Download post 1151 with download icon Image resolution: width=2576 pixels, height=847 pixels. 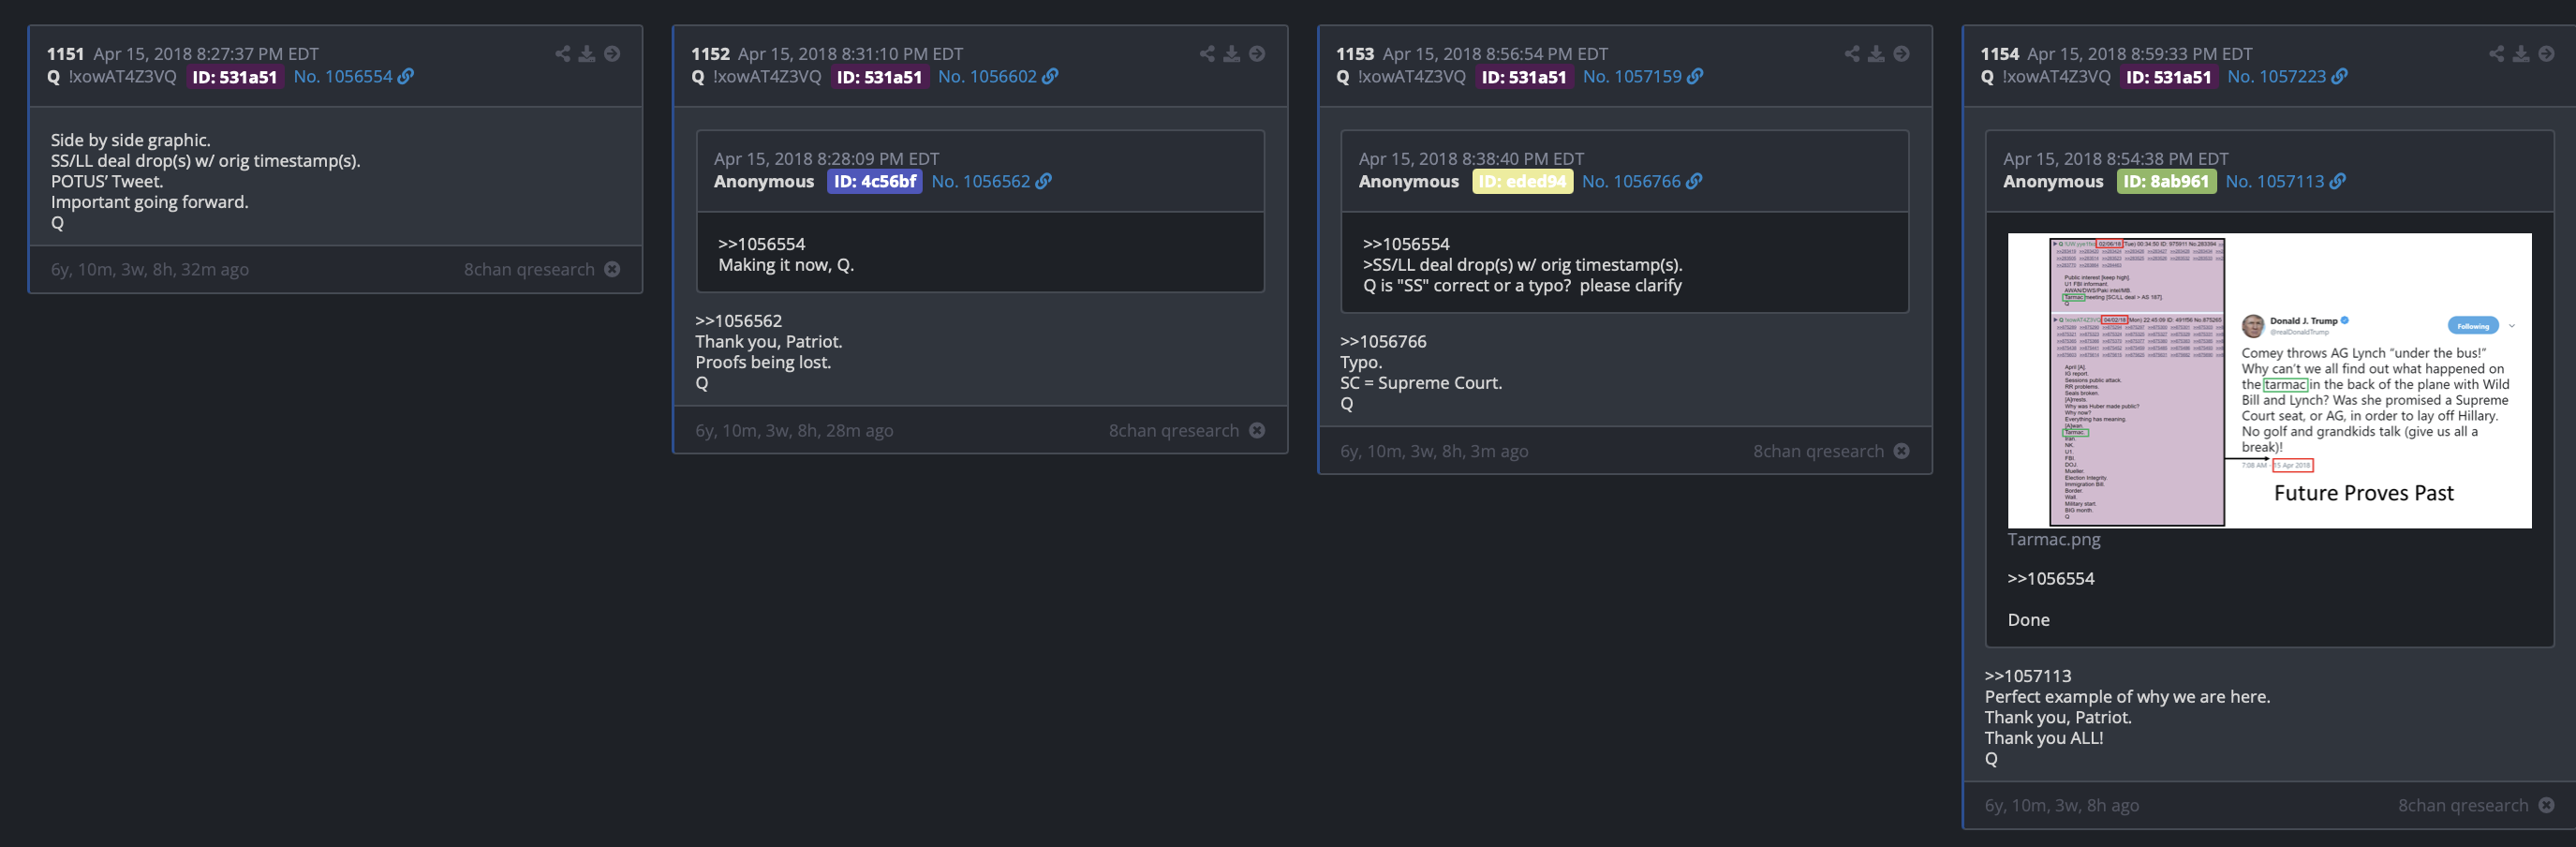pyautogui.click(x=587, y=54)
